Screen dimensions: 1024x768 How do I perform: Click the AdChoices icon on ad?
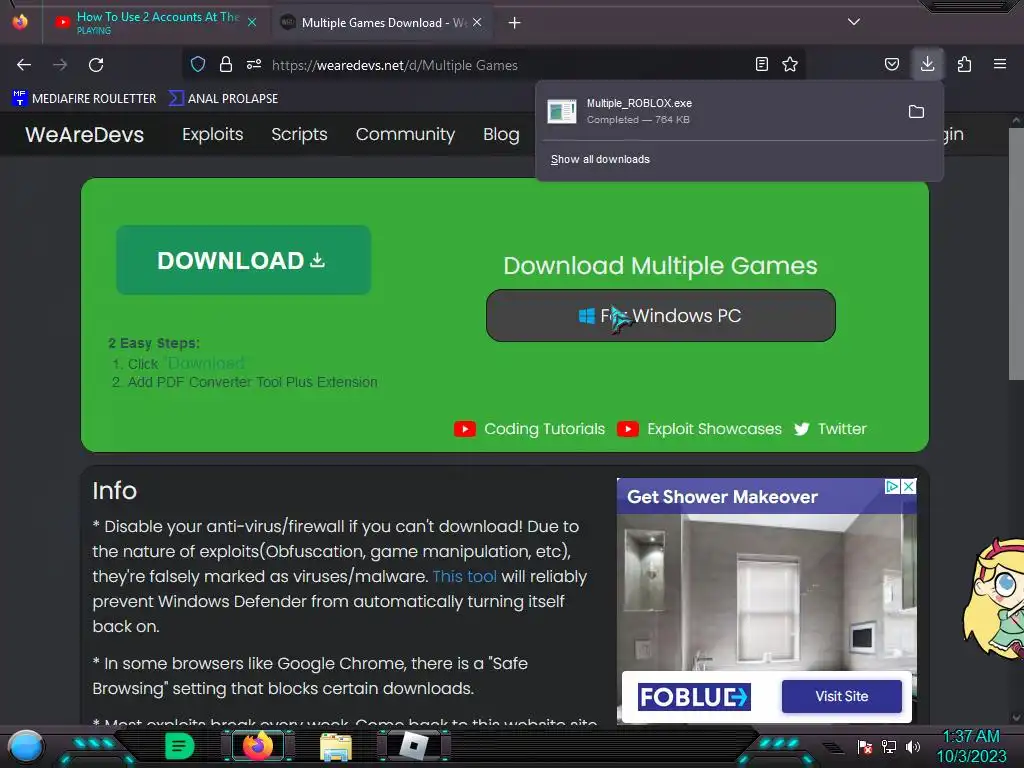click(892, 487)
